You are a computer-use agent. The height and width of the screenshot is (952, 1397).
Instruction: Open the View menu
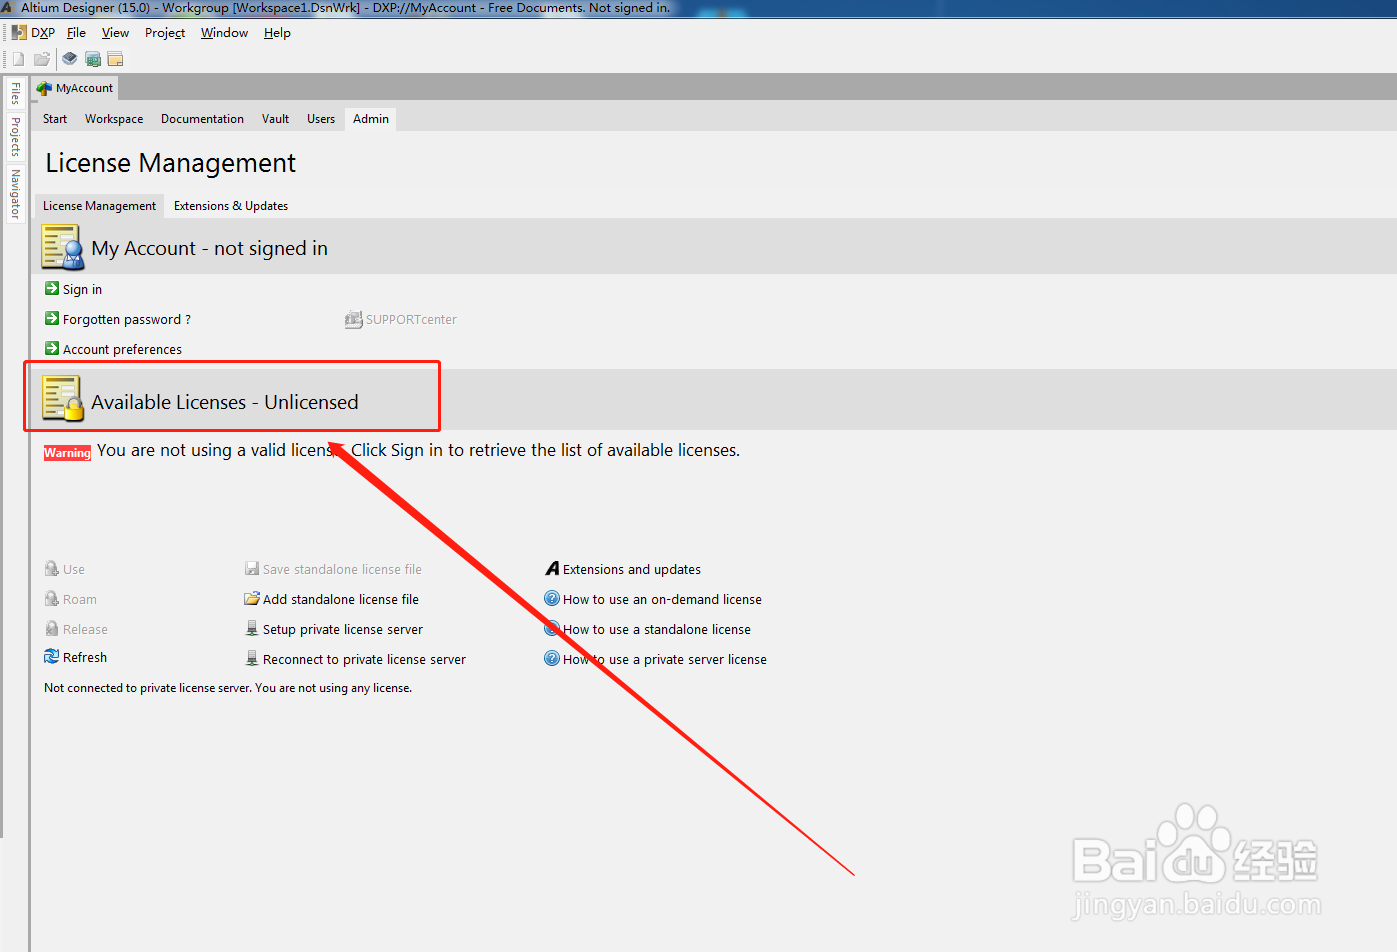(115, 33)
